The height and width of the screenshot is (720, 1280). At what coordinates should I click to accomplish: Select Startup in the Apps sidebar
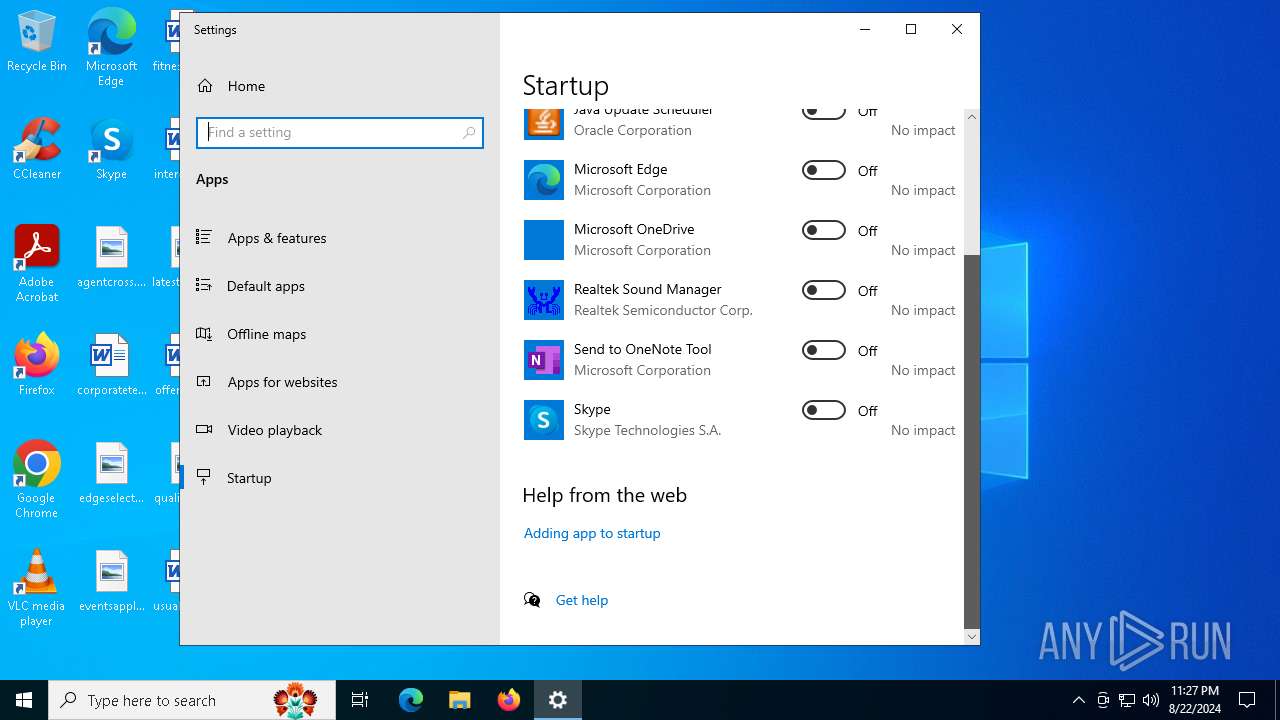click(340, 478)
